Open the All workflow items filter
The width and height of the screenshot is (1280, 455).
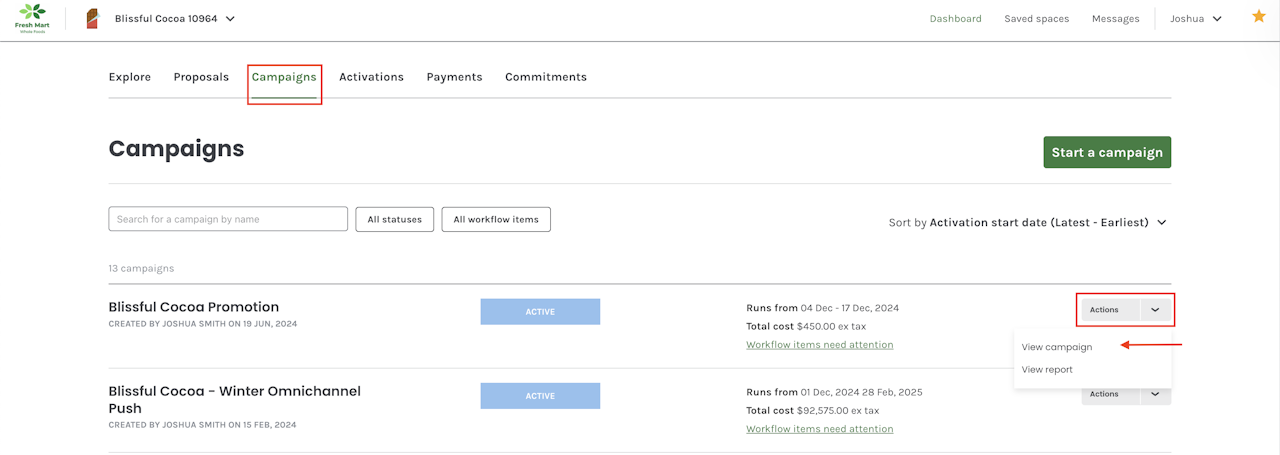pyautogui.click(x=496, y=219)
